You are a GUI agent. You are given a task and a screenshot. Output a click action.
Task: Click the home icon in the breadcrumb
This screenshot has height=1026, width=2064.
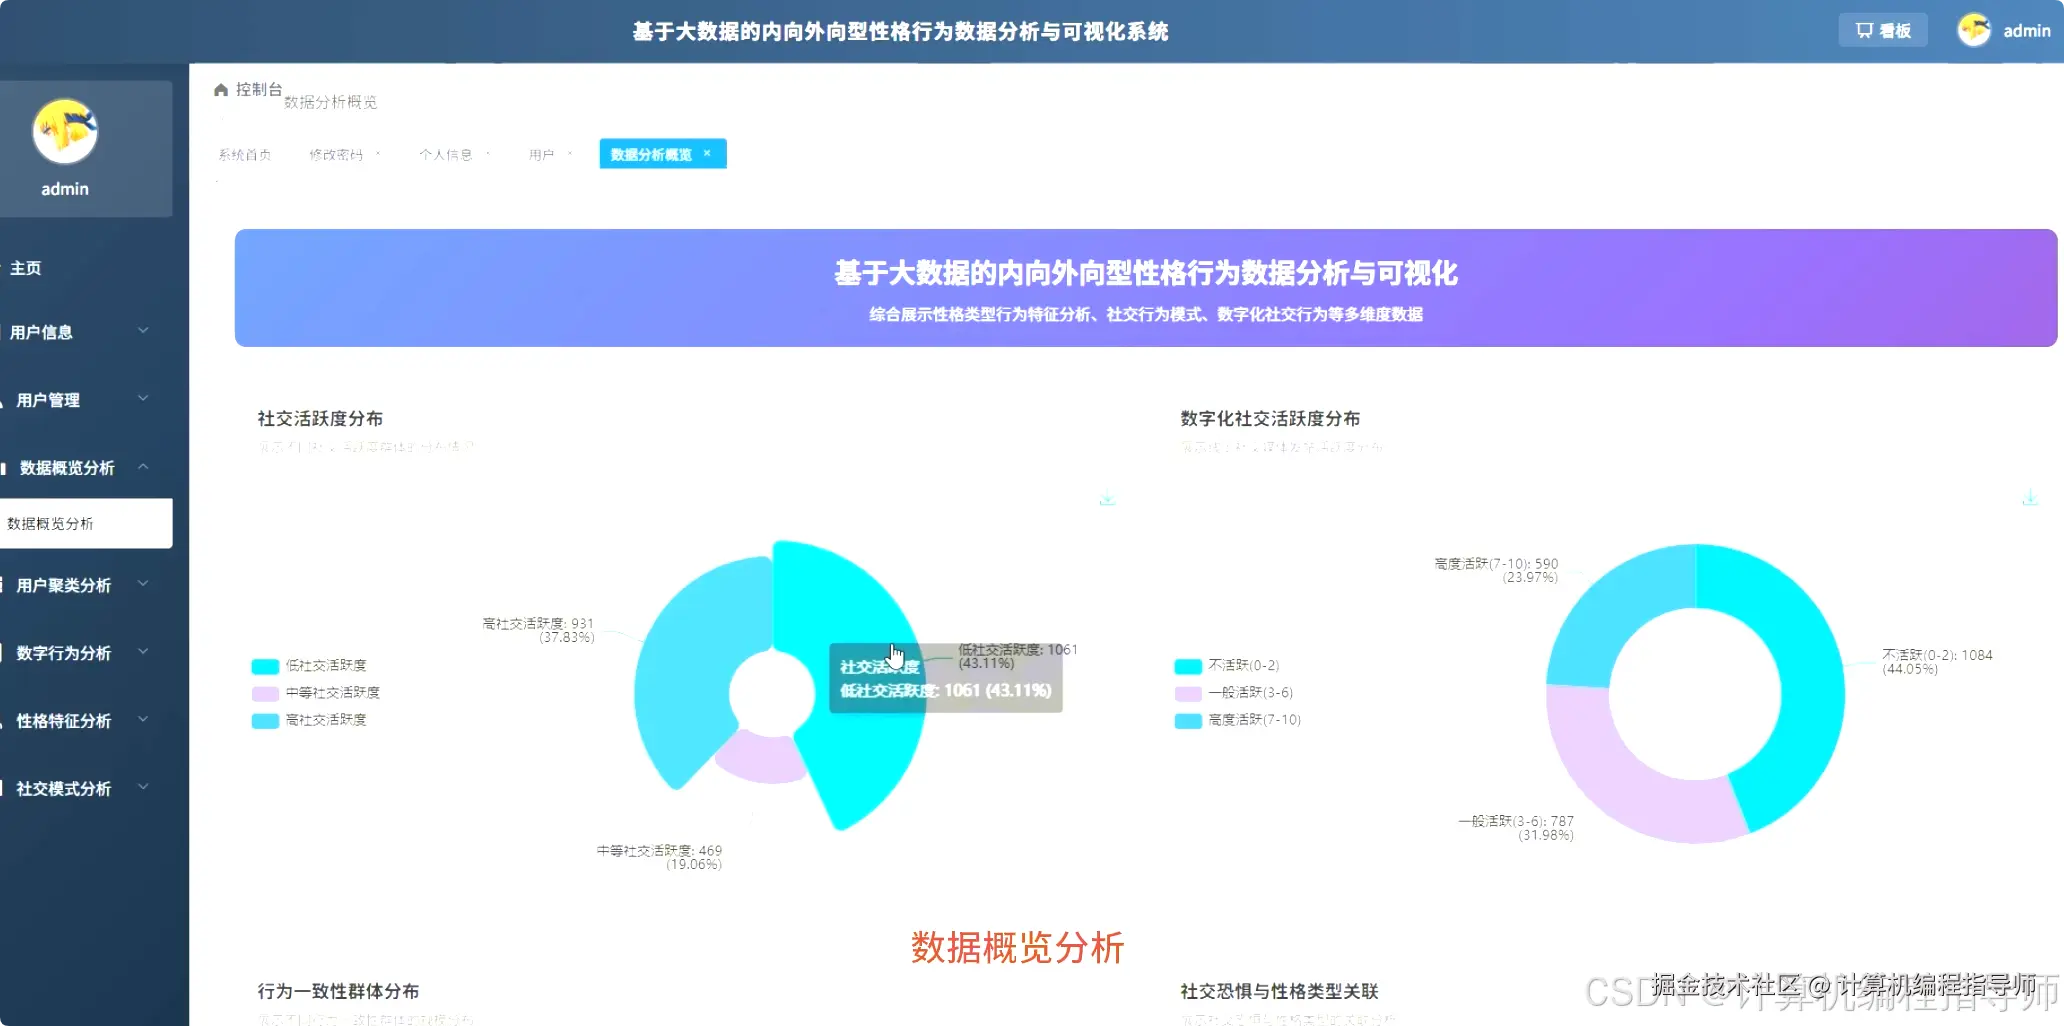(x=221, y=90)
